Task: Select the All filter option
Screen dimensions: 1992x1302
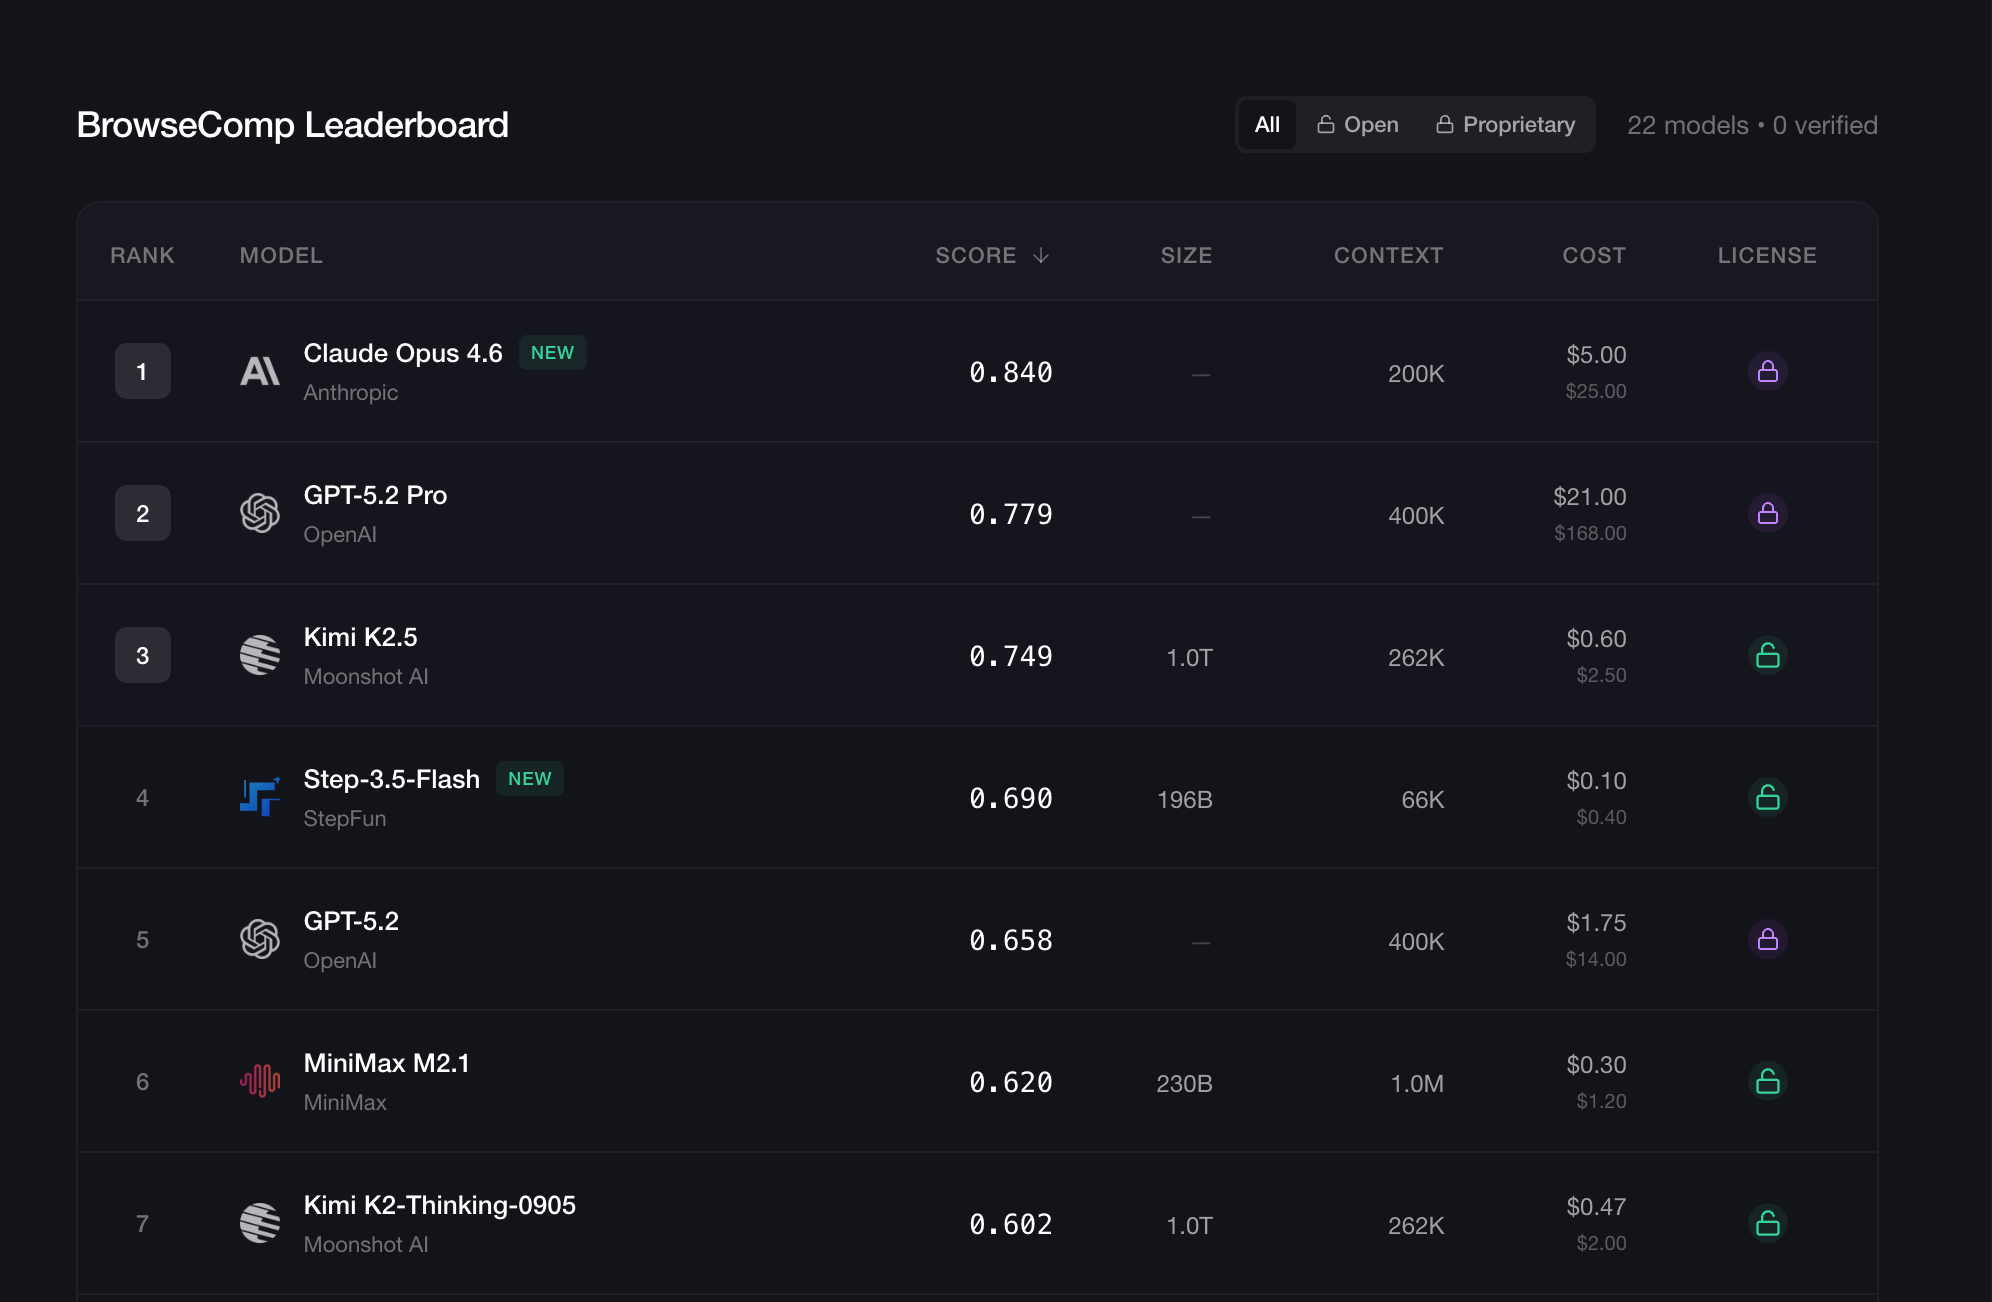Action: pyautogui.click(x=1267, y=125)
